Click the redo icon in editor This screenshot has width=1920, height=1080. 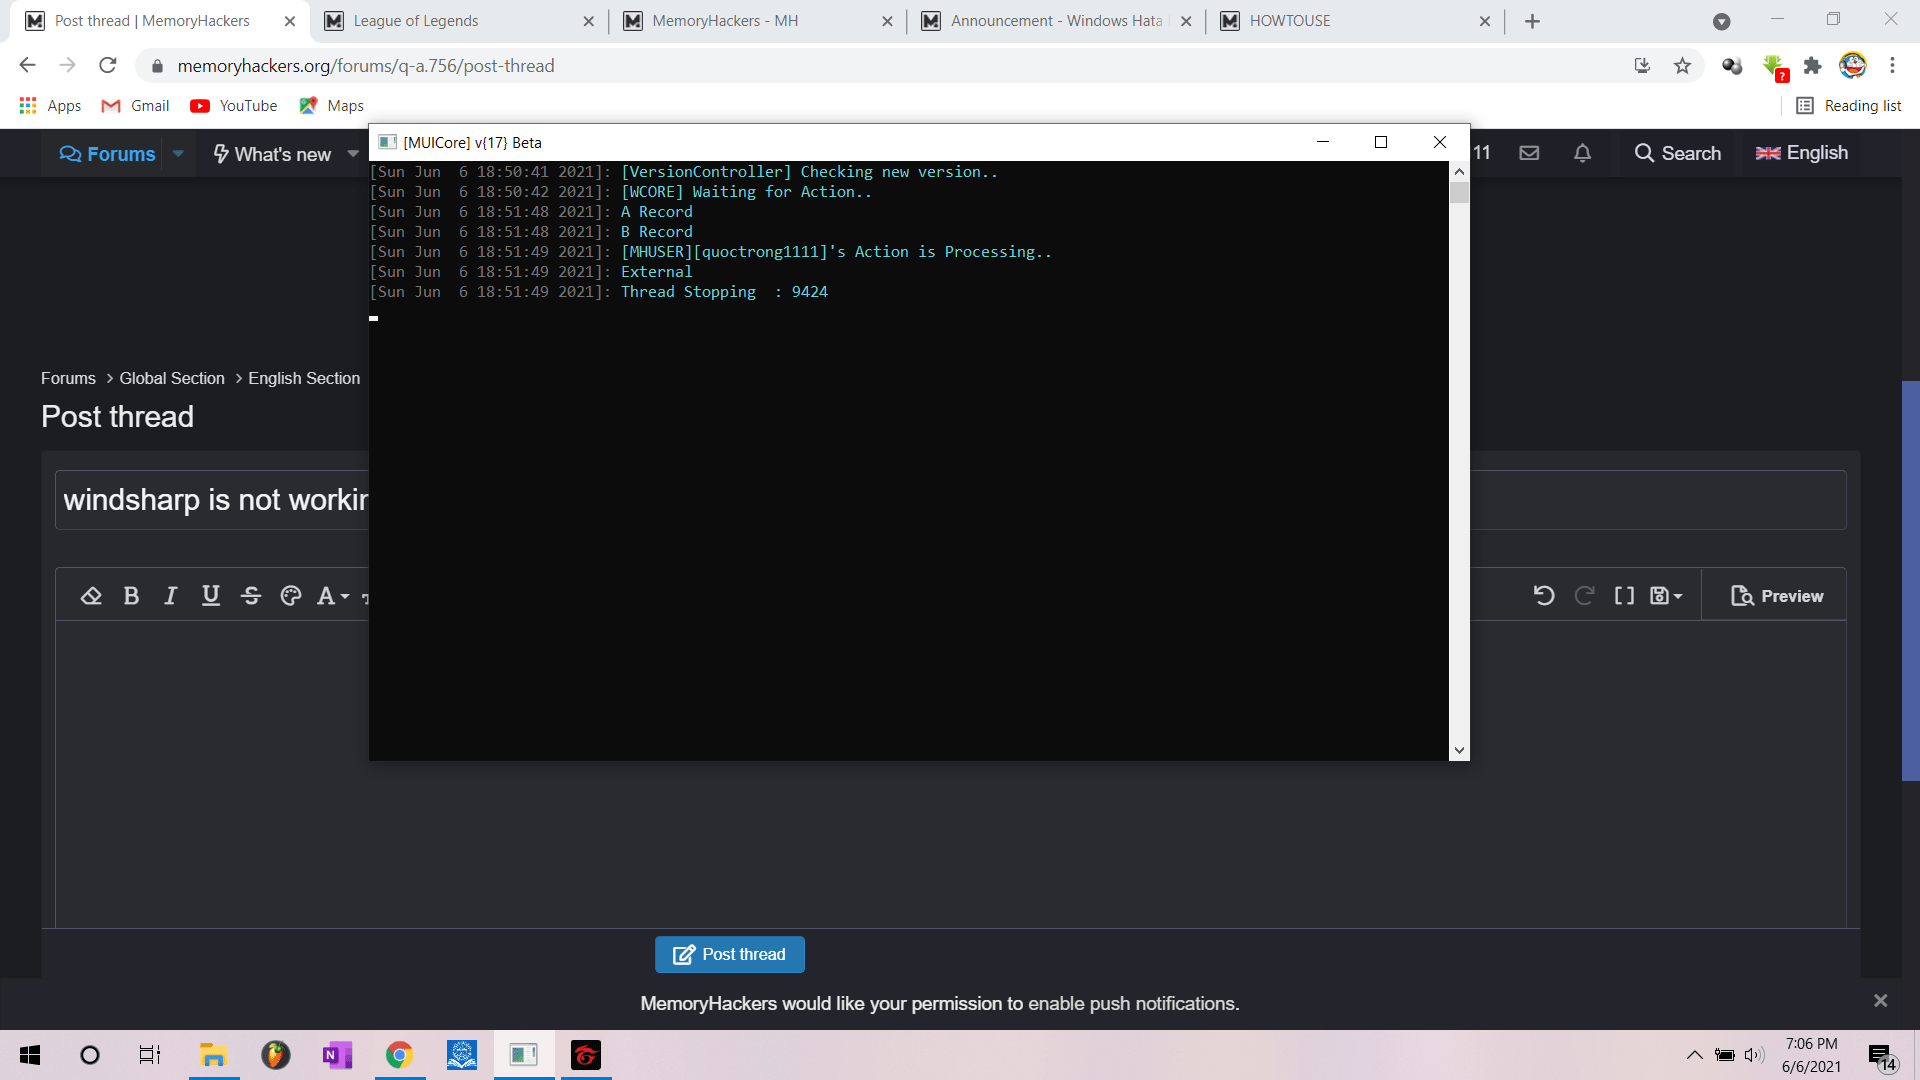1584,596
